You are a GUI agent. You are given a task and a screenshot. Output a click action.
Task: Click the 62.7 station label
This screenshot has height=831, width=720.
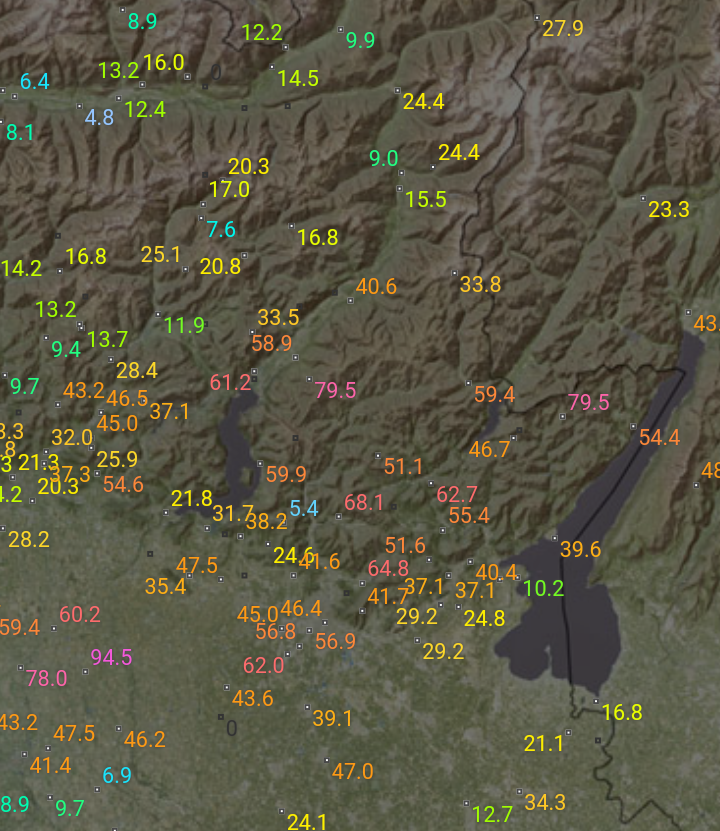(x=457, y=494)
